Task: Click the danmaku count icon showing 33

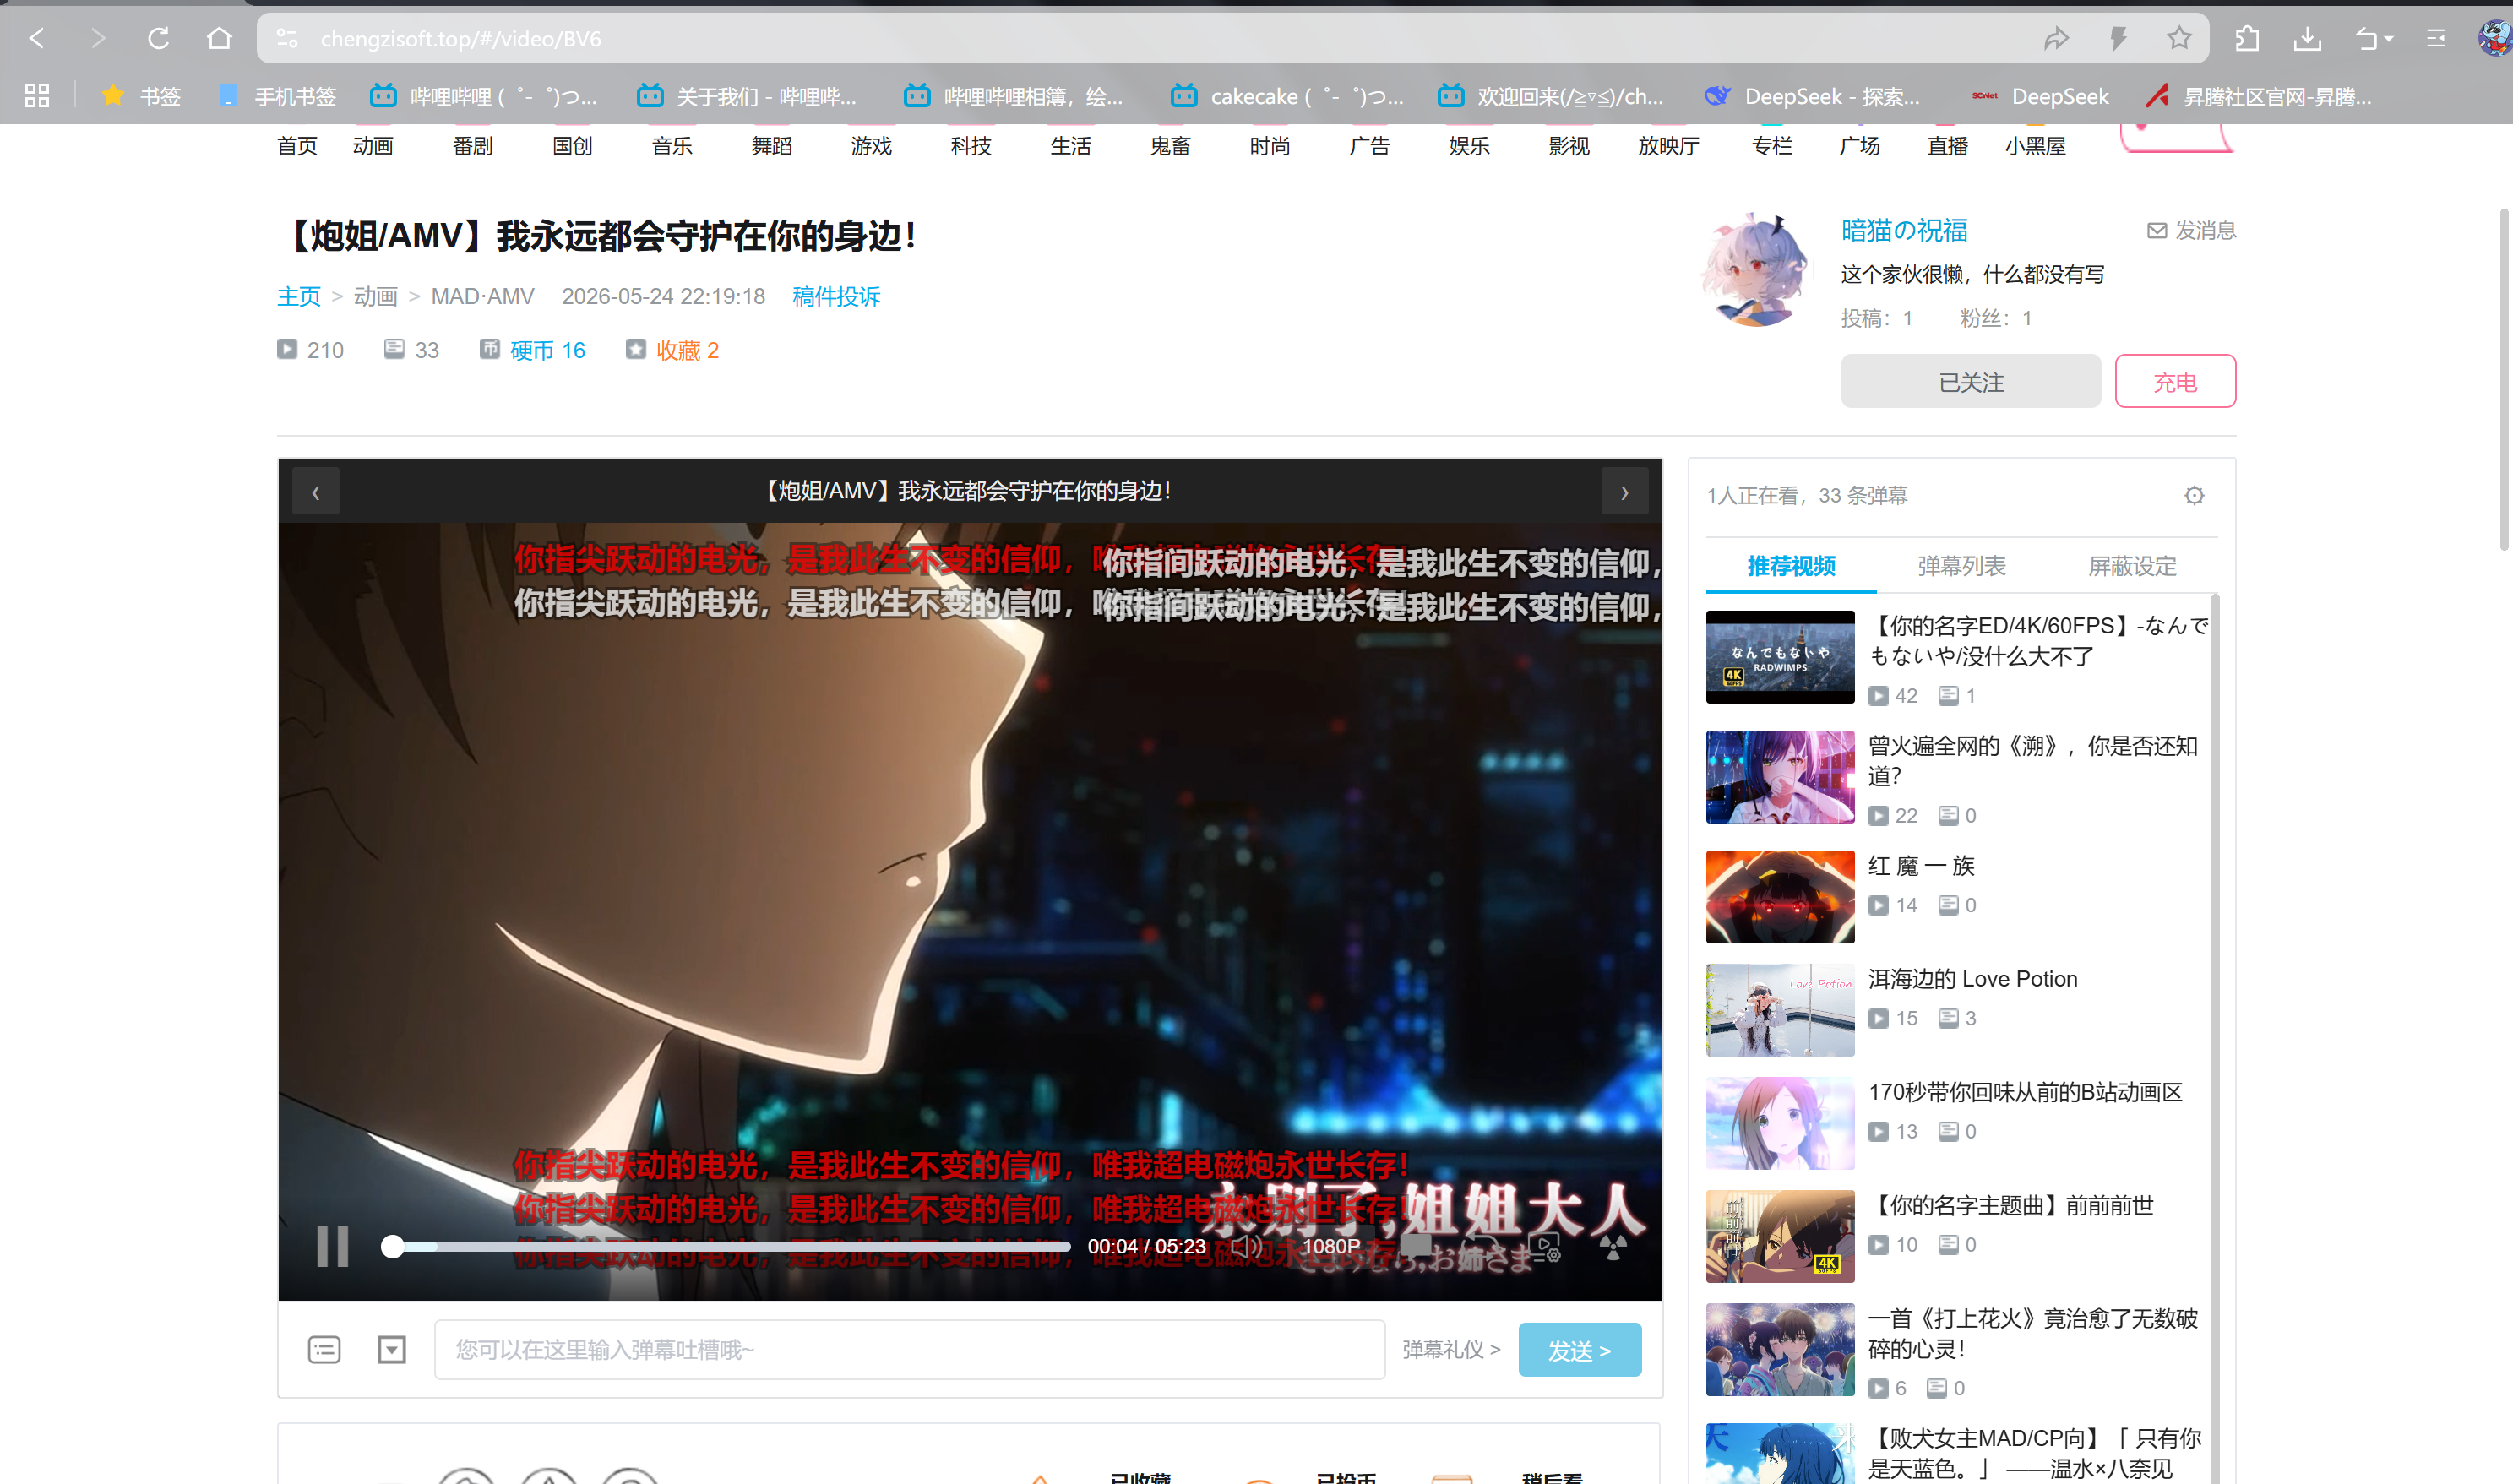Action: (394, 349)
